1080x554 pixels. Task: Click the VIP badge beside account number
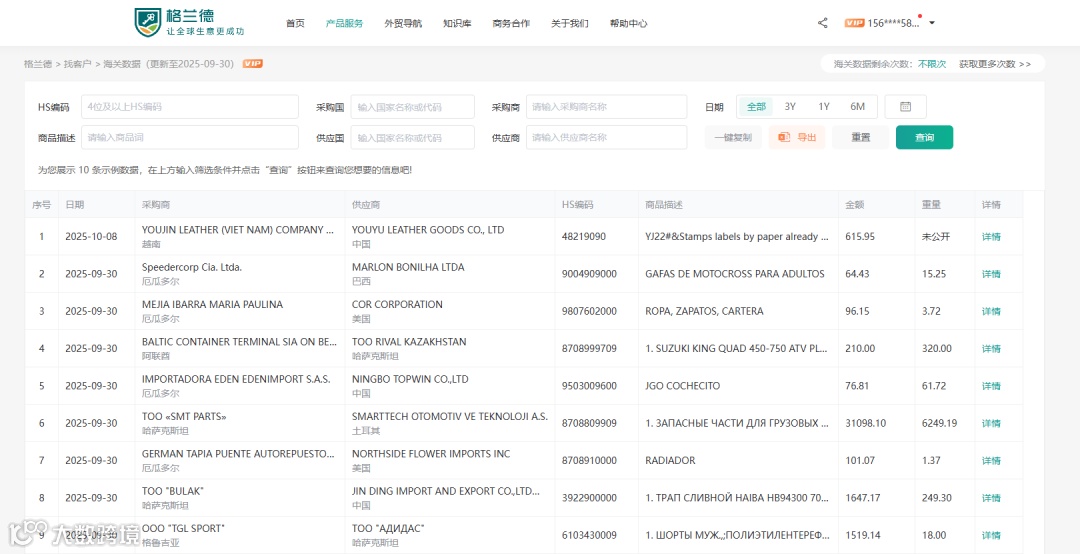(854, 23)
